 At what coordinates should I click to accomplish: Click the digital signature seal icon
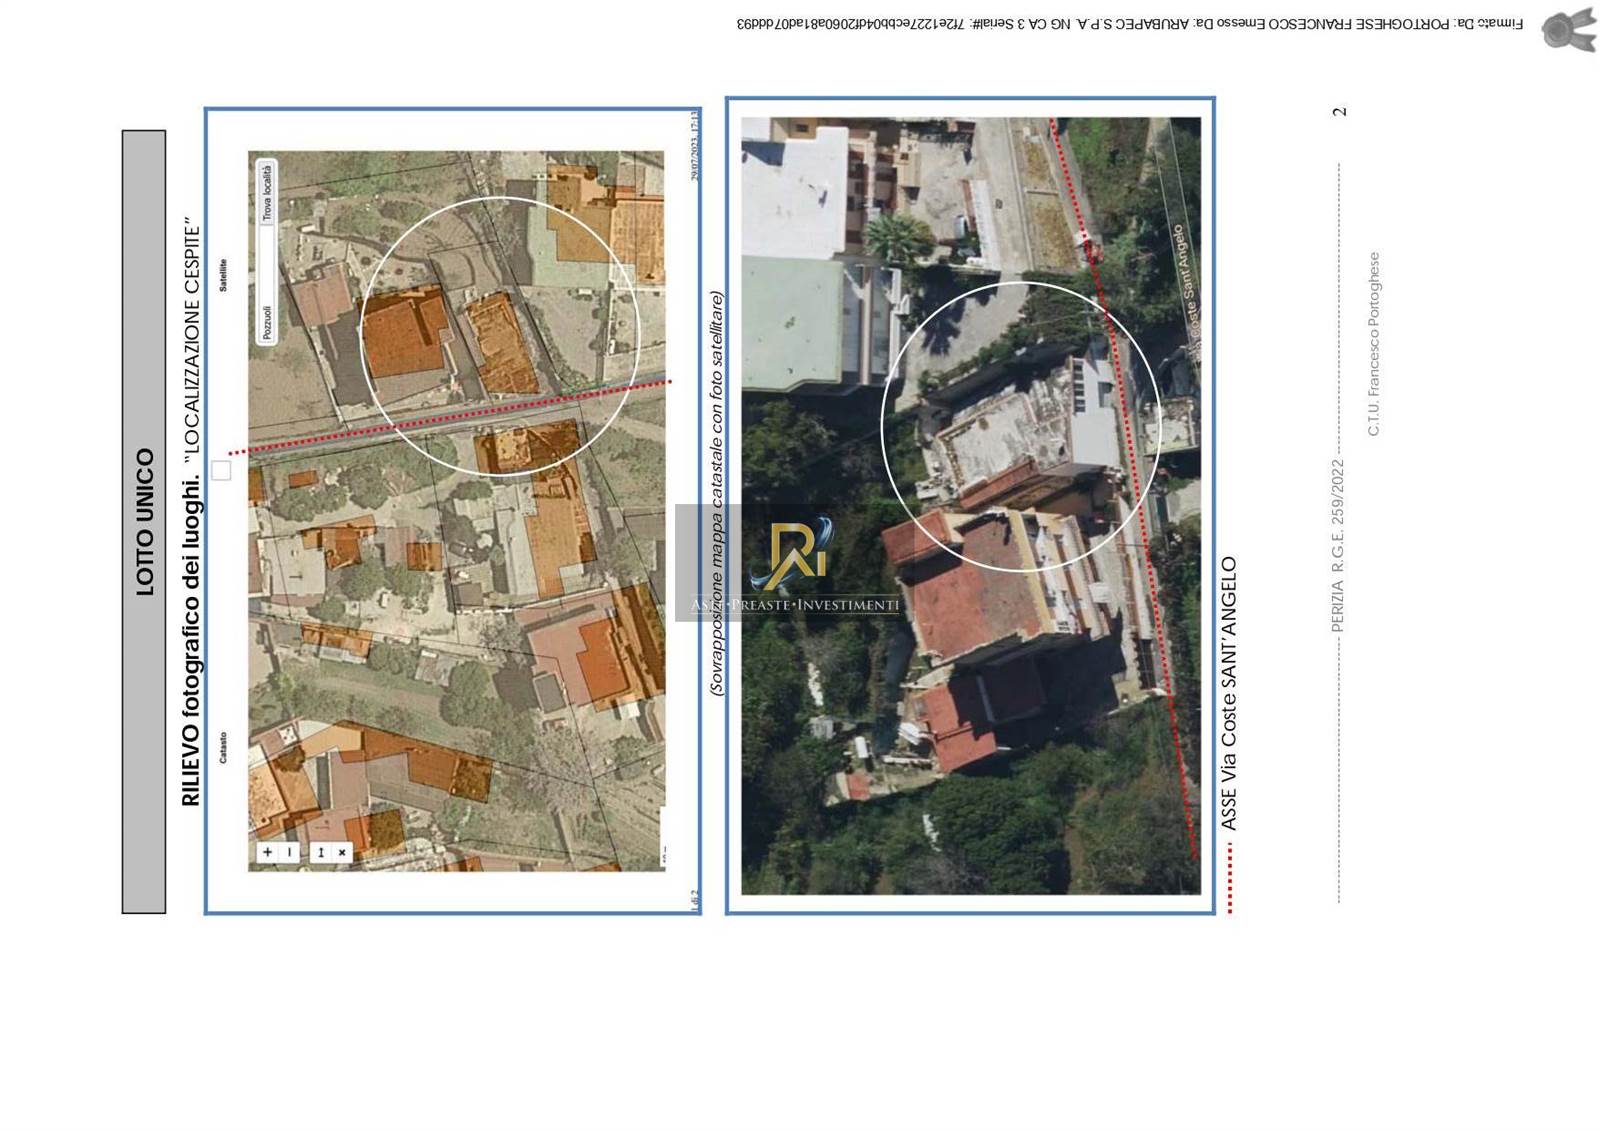point(1567,29)
